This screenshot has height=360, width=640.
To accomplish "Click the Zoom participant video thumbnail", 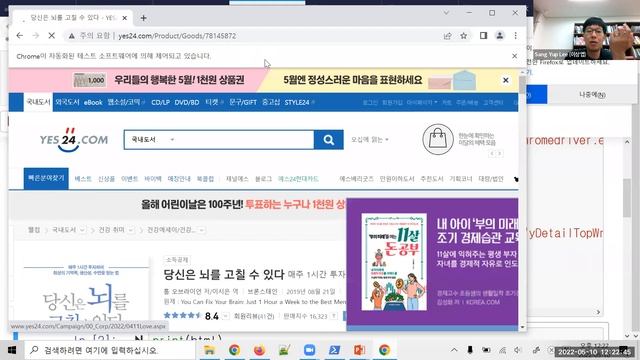I will [x=587, y=30].
